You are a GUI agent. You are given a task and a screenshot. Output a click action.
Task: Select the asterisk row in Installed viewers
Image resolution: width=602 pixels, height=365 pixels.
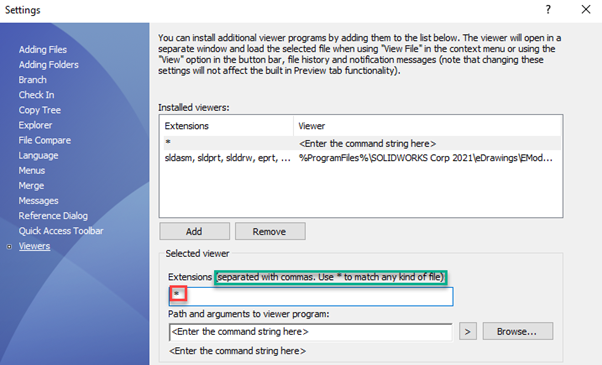coord(362,143)
